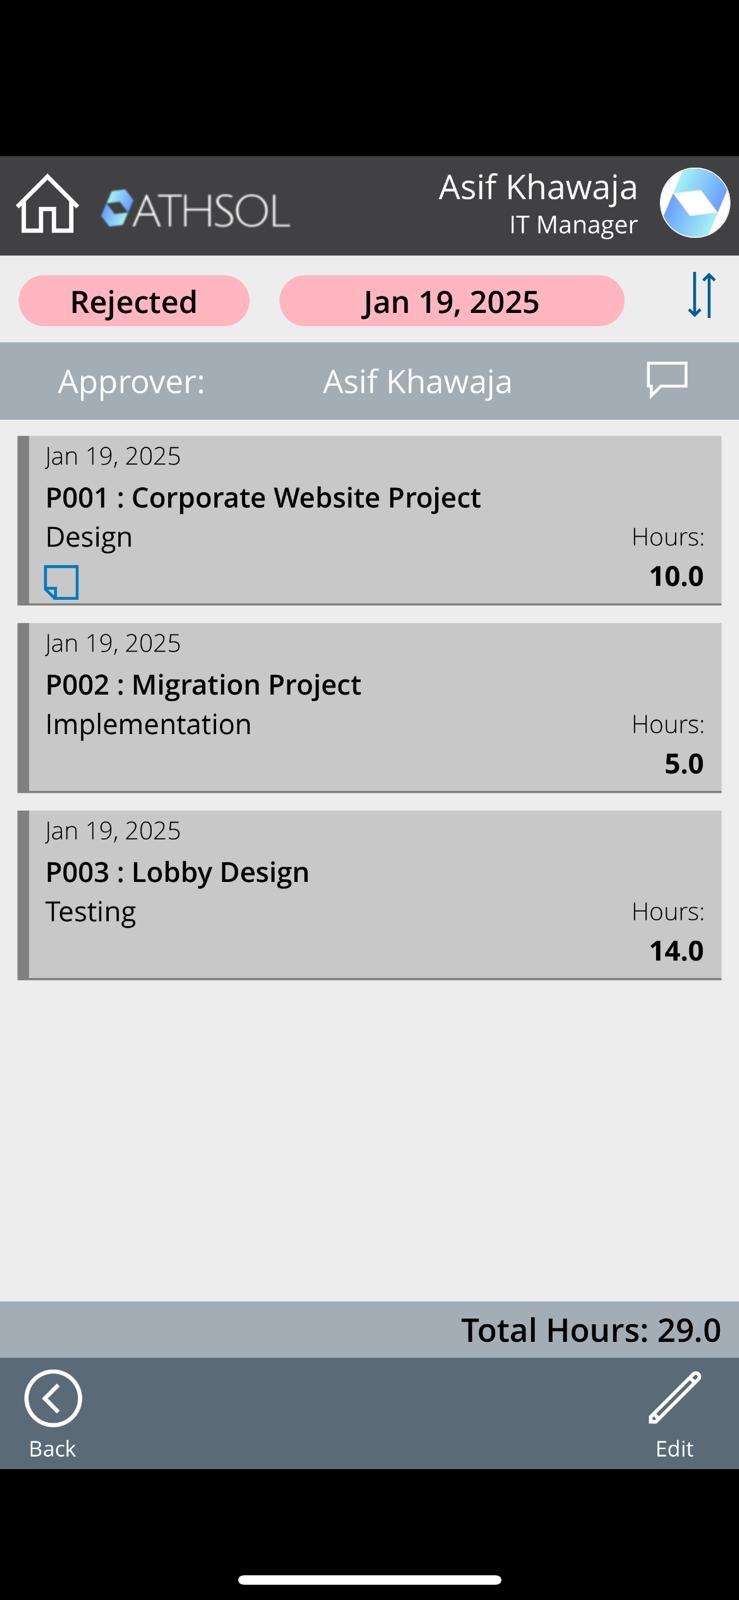This screenshot has width=739, height=1600.
Task: Click the Asif Khawaja name header
Action: (538, 187)
